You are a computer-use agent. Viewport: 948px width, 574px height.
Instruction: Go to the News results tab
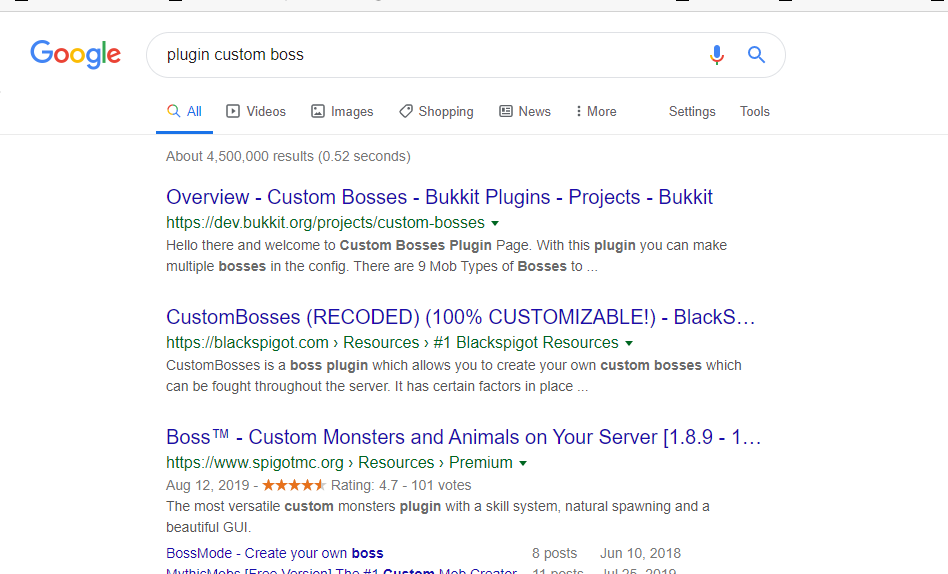[525, 112]
